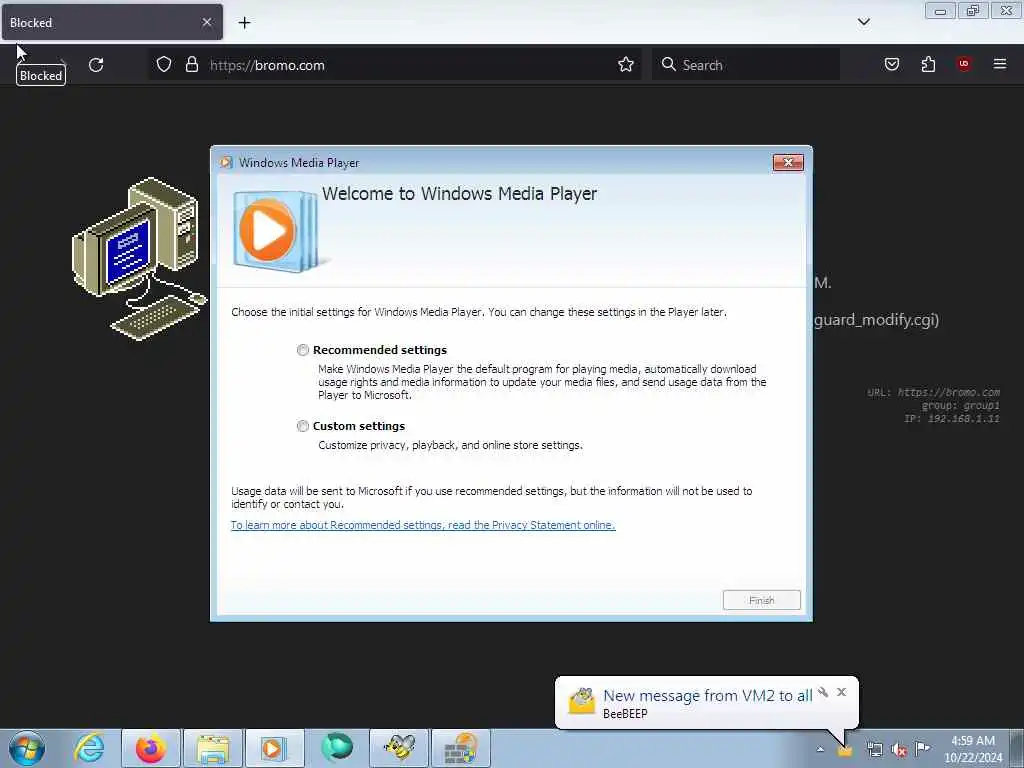This screenshot has width=1024, height=768.
Task: Open the New message from VM2 notification
Action: 707,696
